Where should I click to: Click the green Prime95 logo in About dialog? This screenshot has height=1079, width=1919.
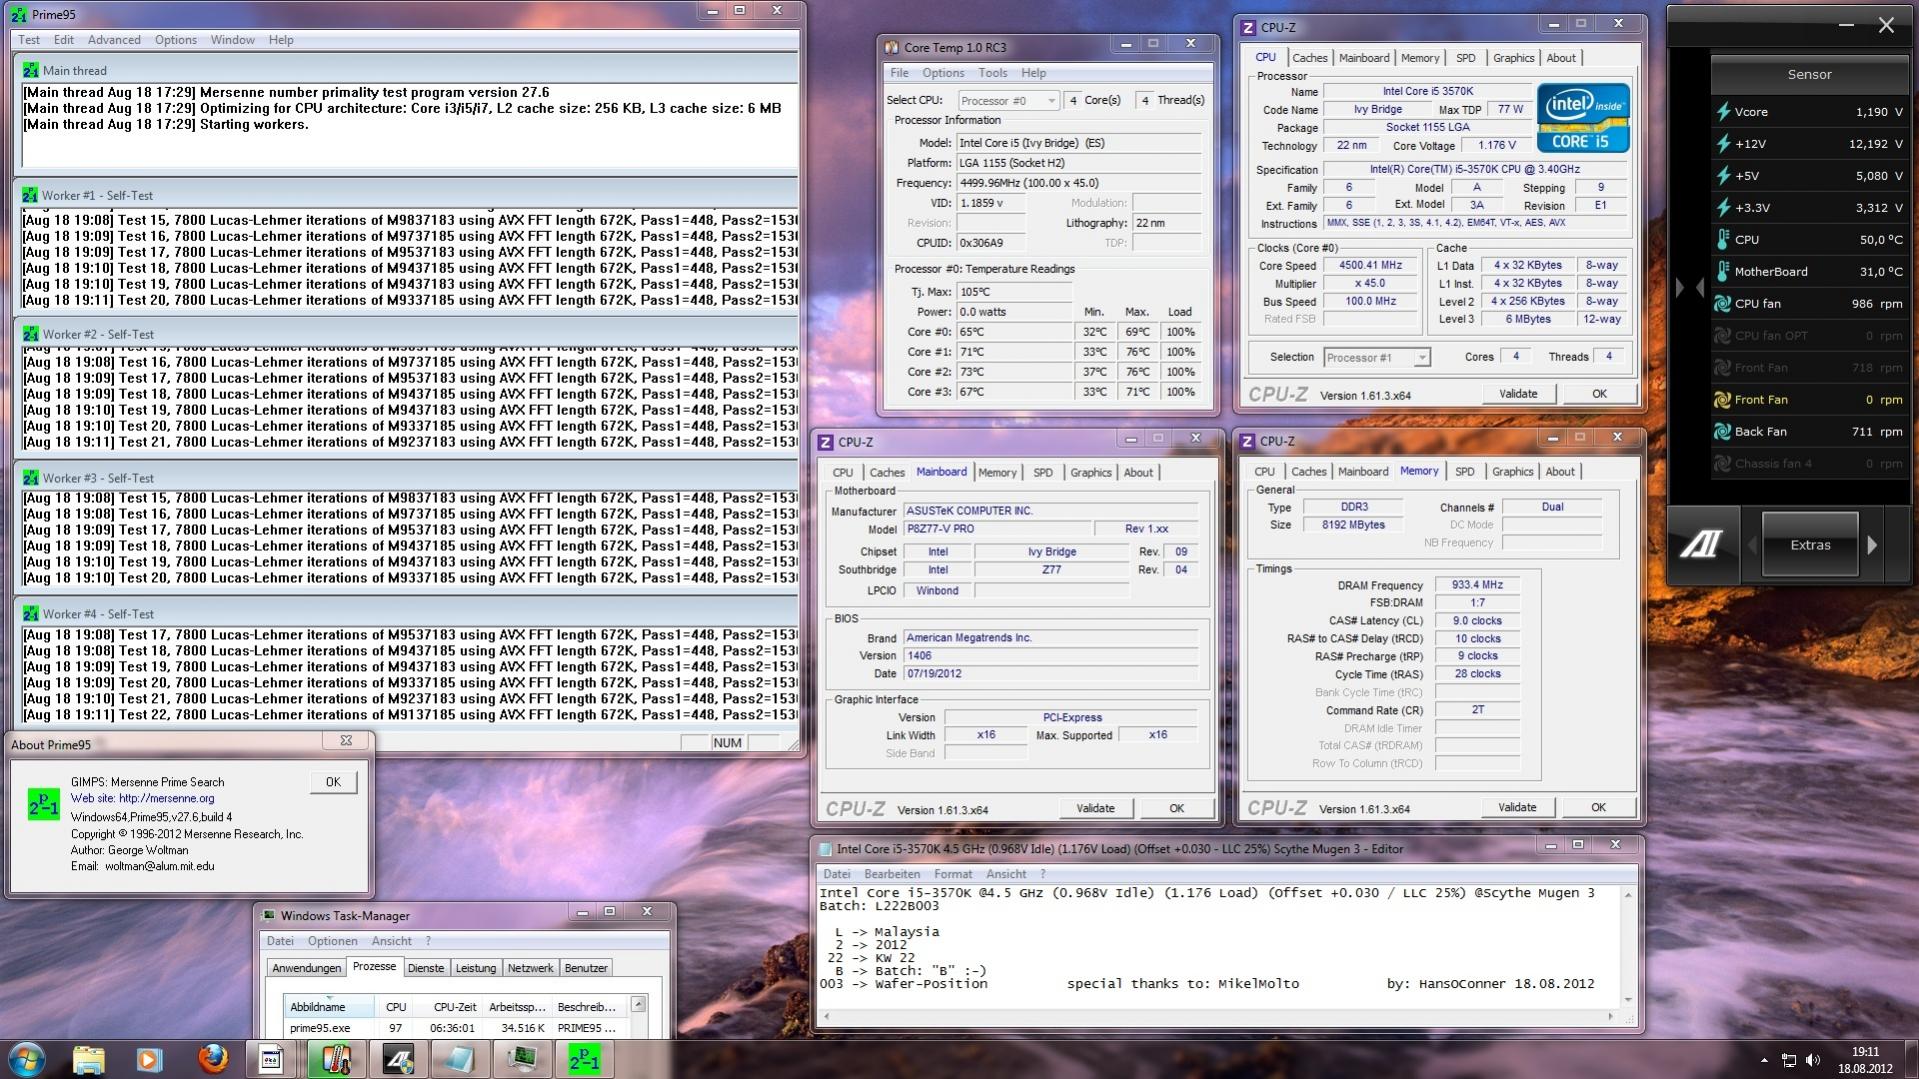pyautogui.click(x=43, y=804)
